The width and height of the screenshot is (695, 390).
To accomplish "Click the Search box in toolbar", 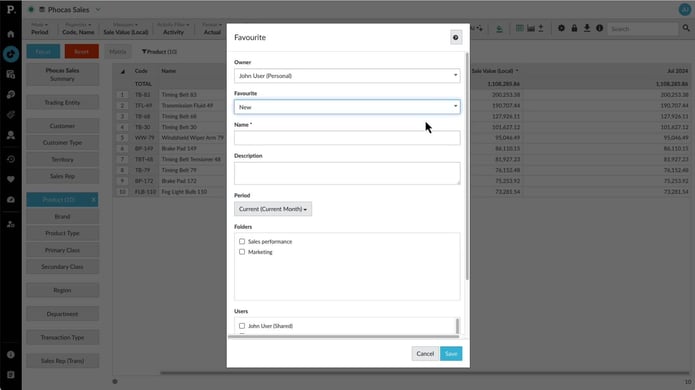I will point(643,29).
